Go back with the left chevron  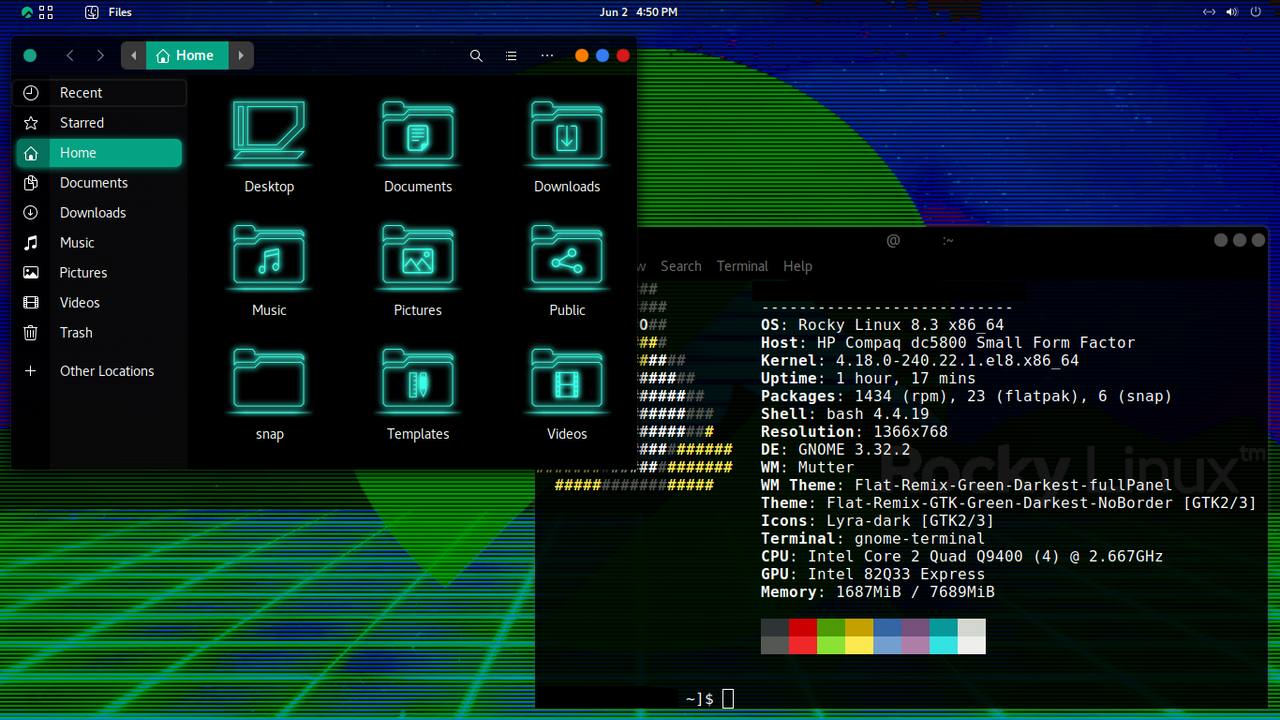(69, 56)
